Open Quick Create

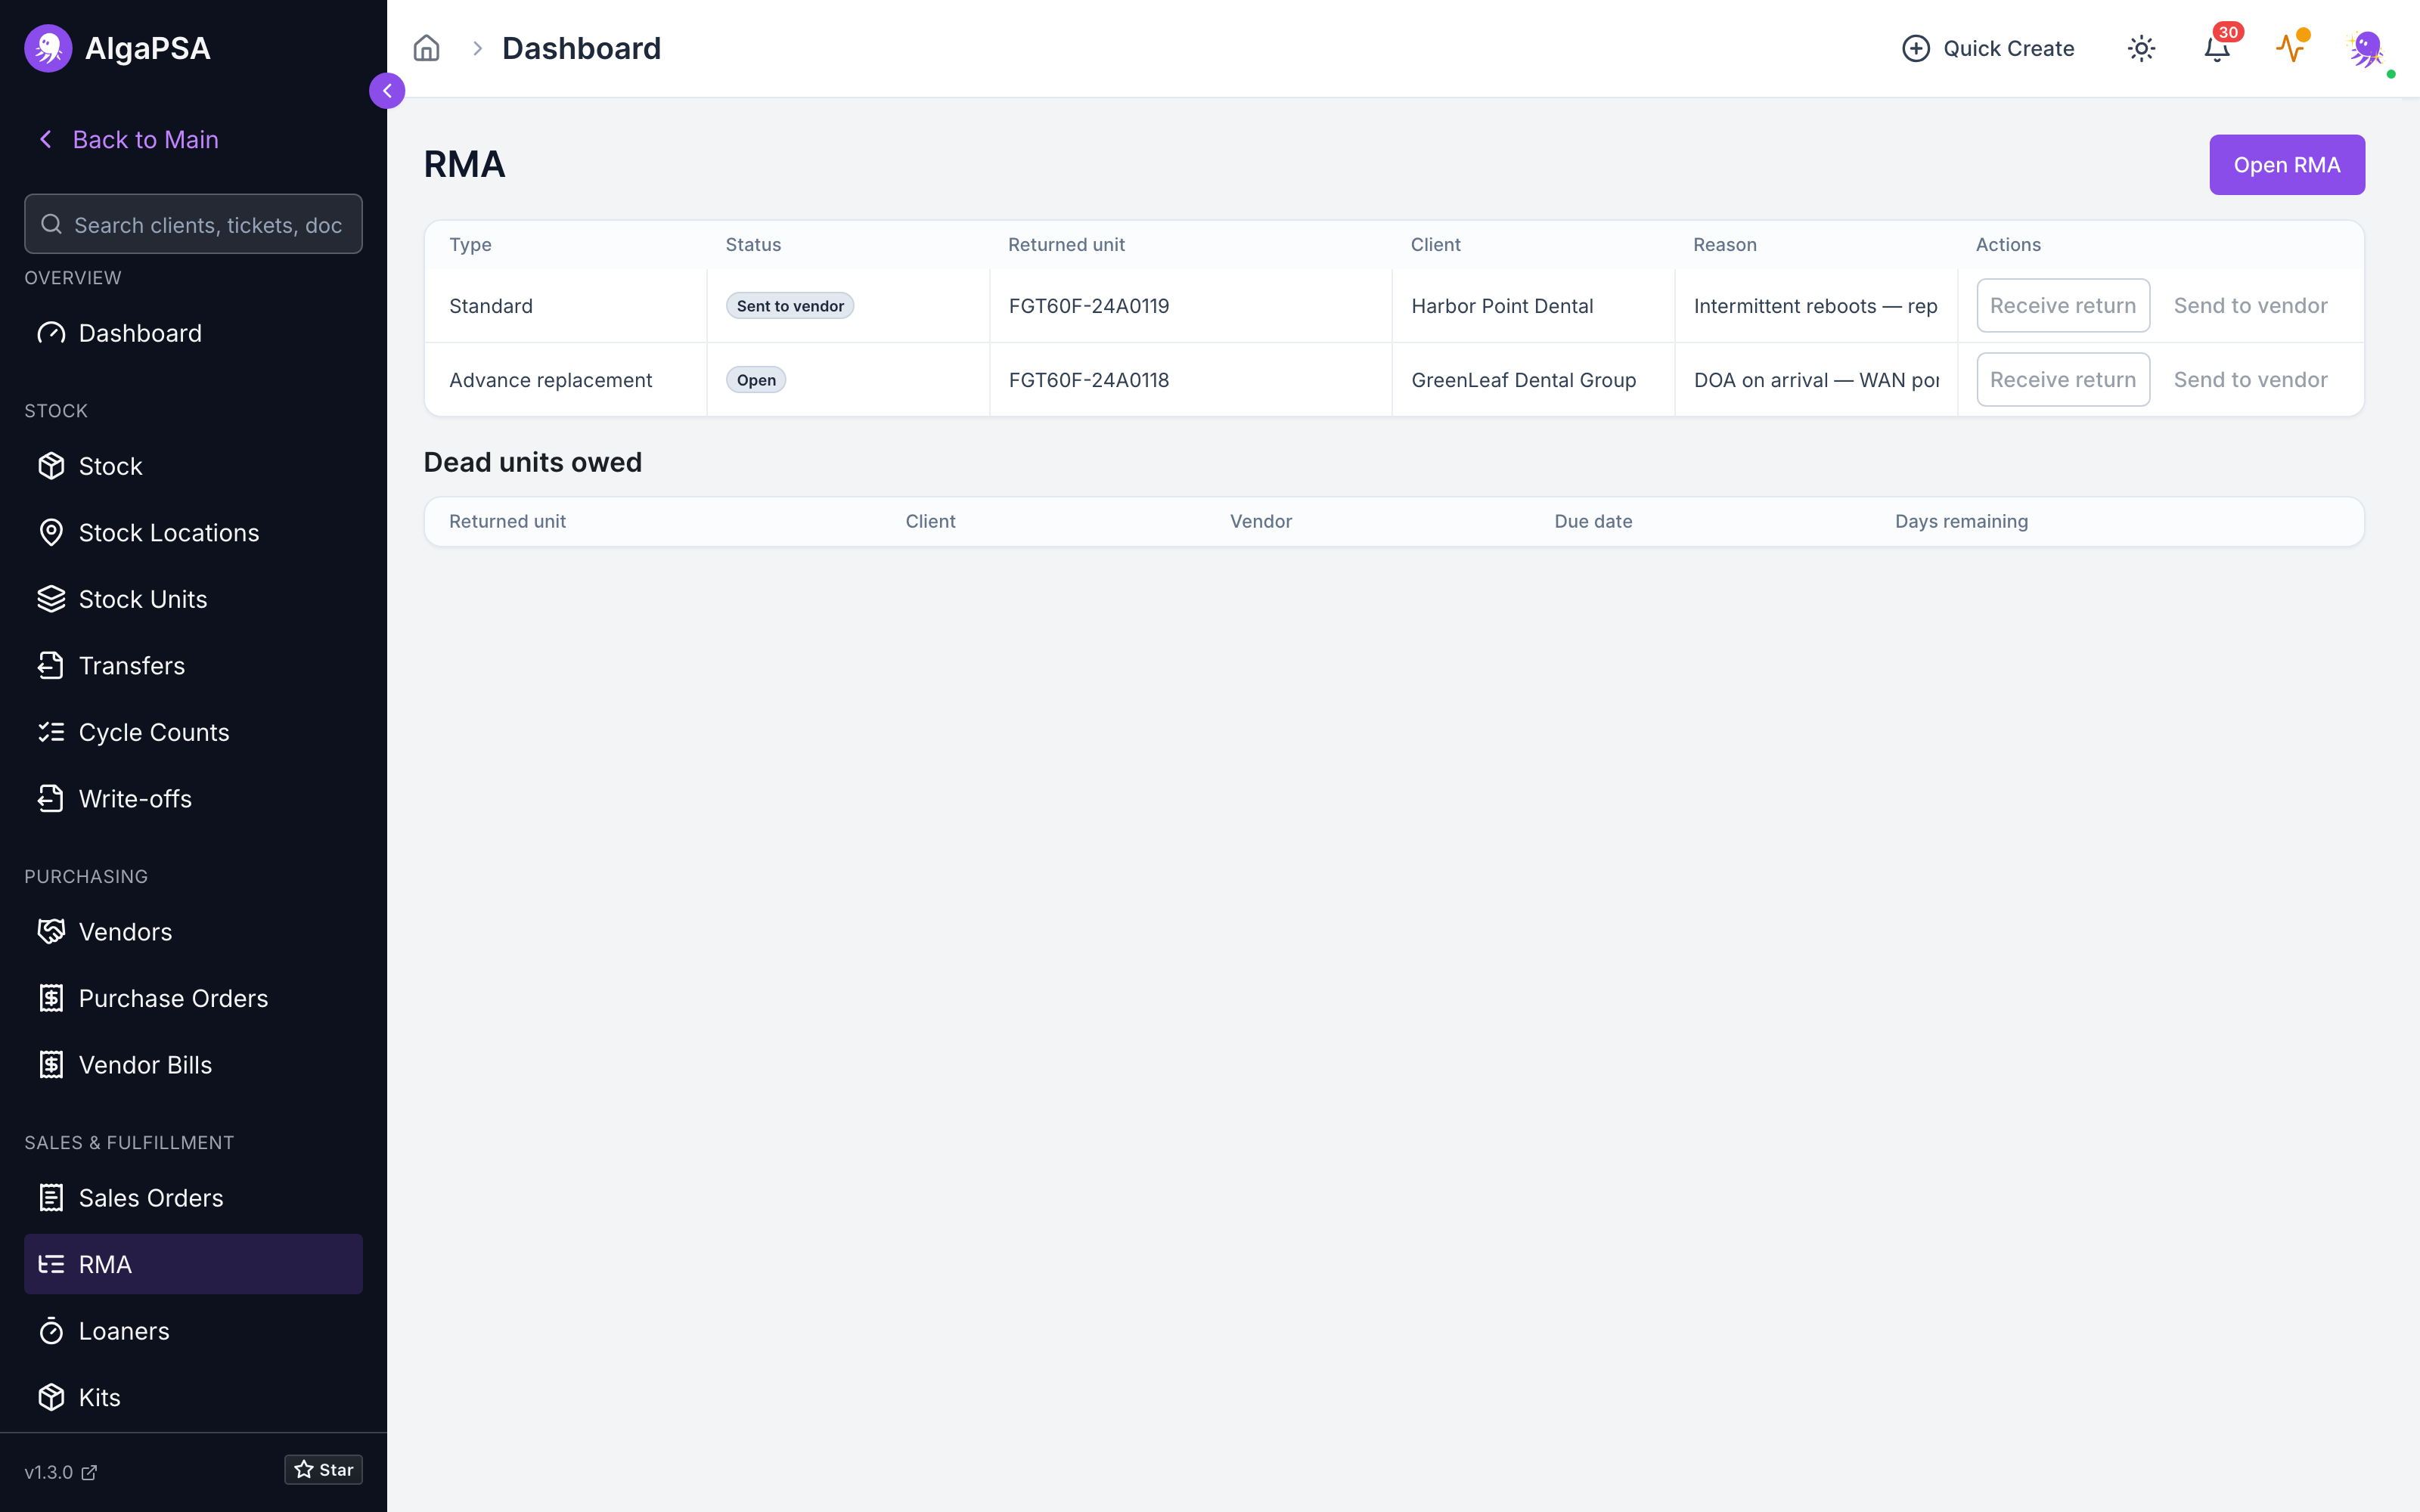1988,48
